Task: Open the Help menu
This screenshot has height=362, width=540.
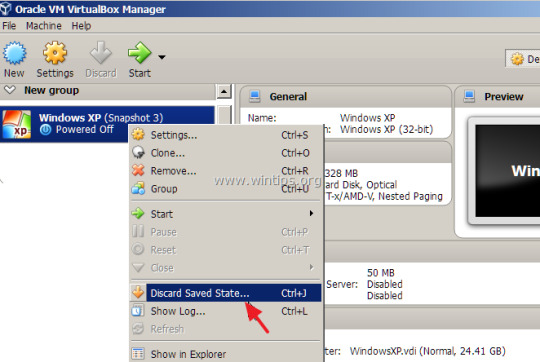Action: point(81,26)
